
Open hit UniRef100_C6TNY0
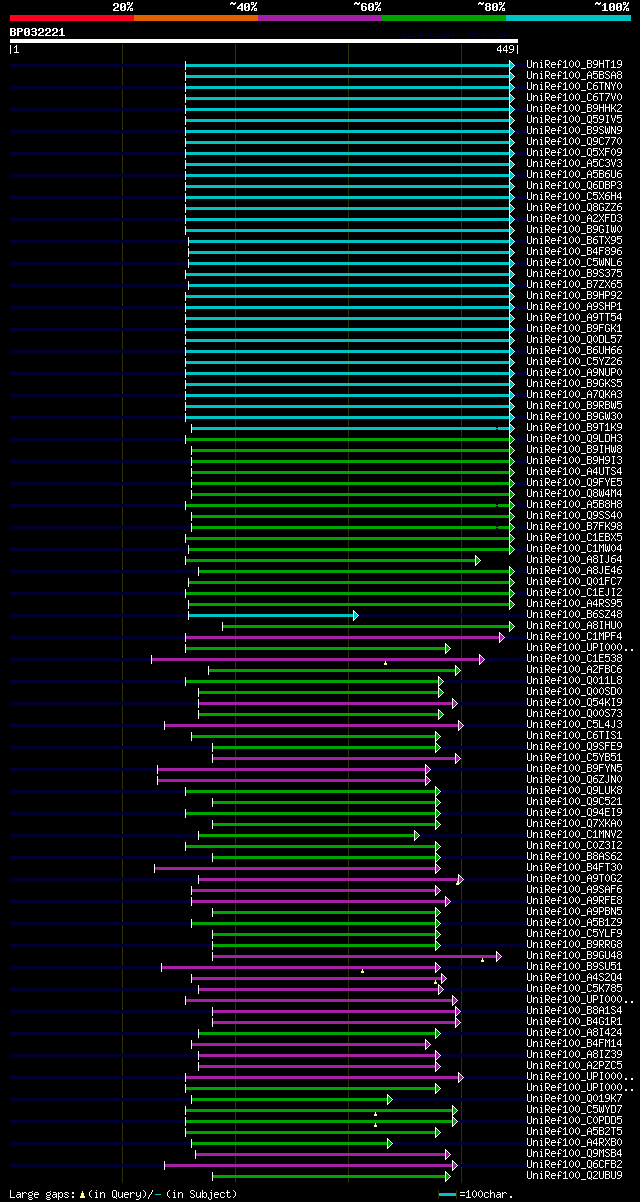coord(574,86)
